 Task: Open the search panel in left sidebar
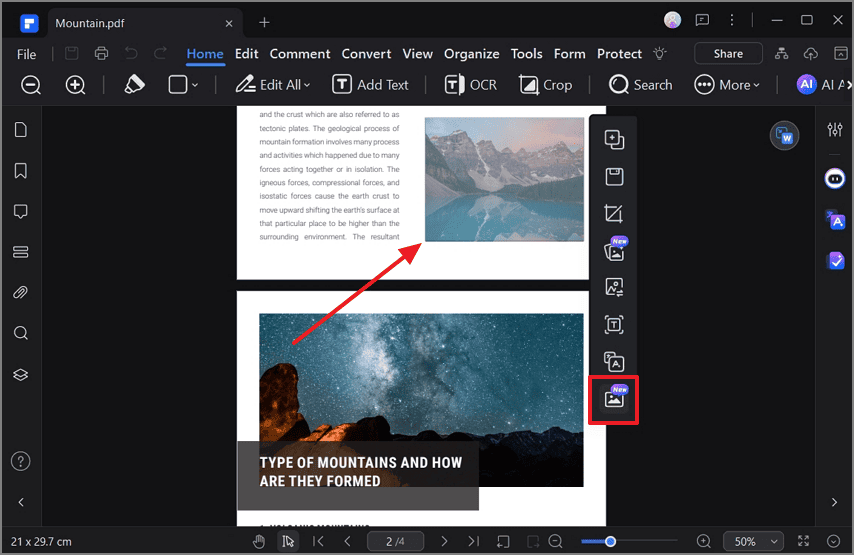pyautogui.click(x=21, y=333)
